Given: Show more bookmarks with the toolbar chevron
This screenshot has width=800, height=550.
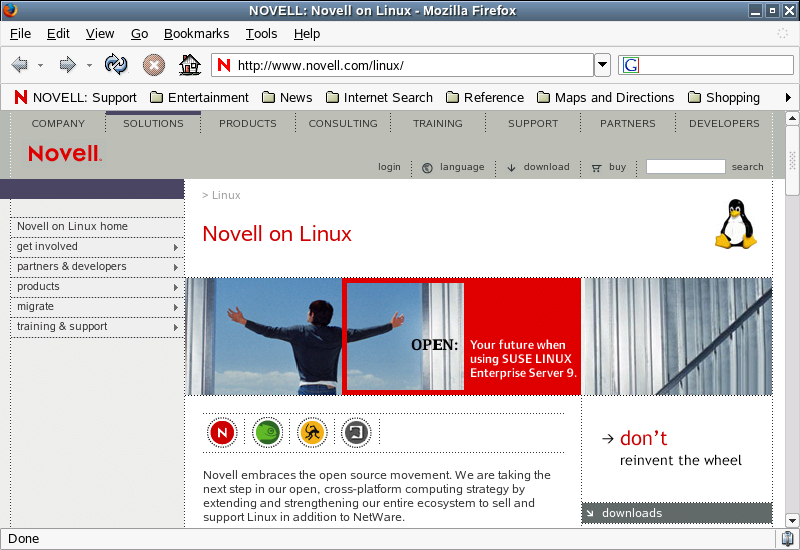Looking at the screenshot, I should click(788, 97).
